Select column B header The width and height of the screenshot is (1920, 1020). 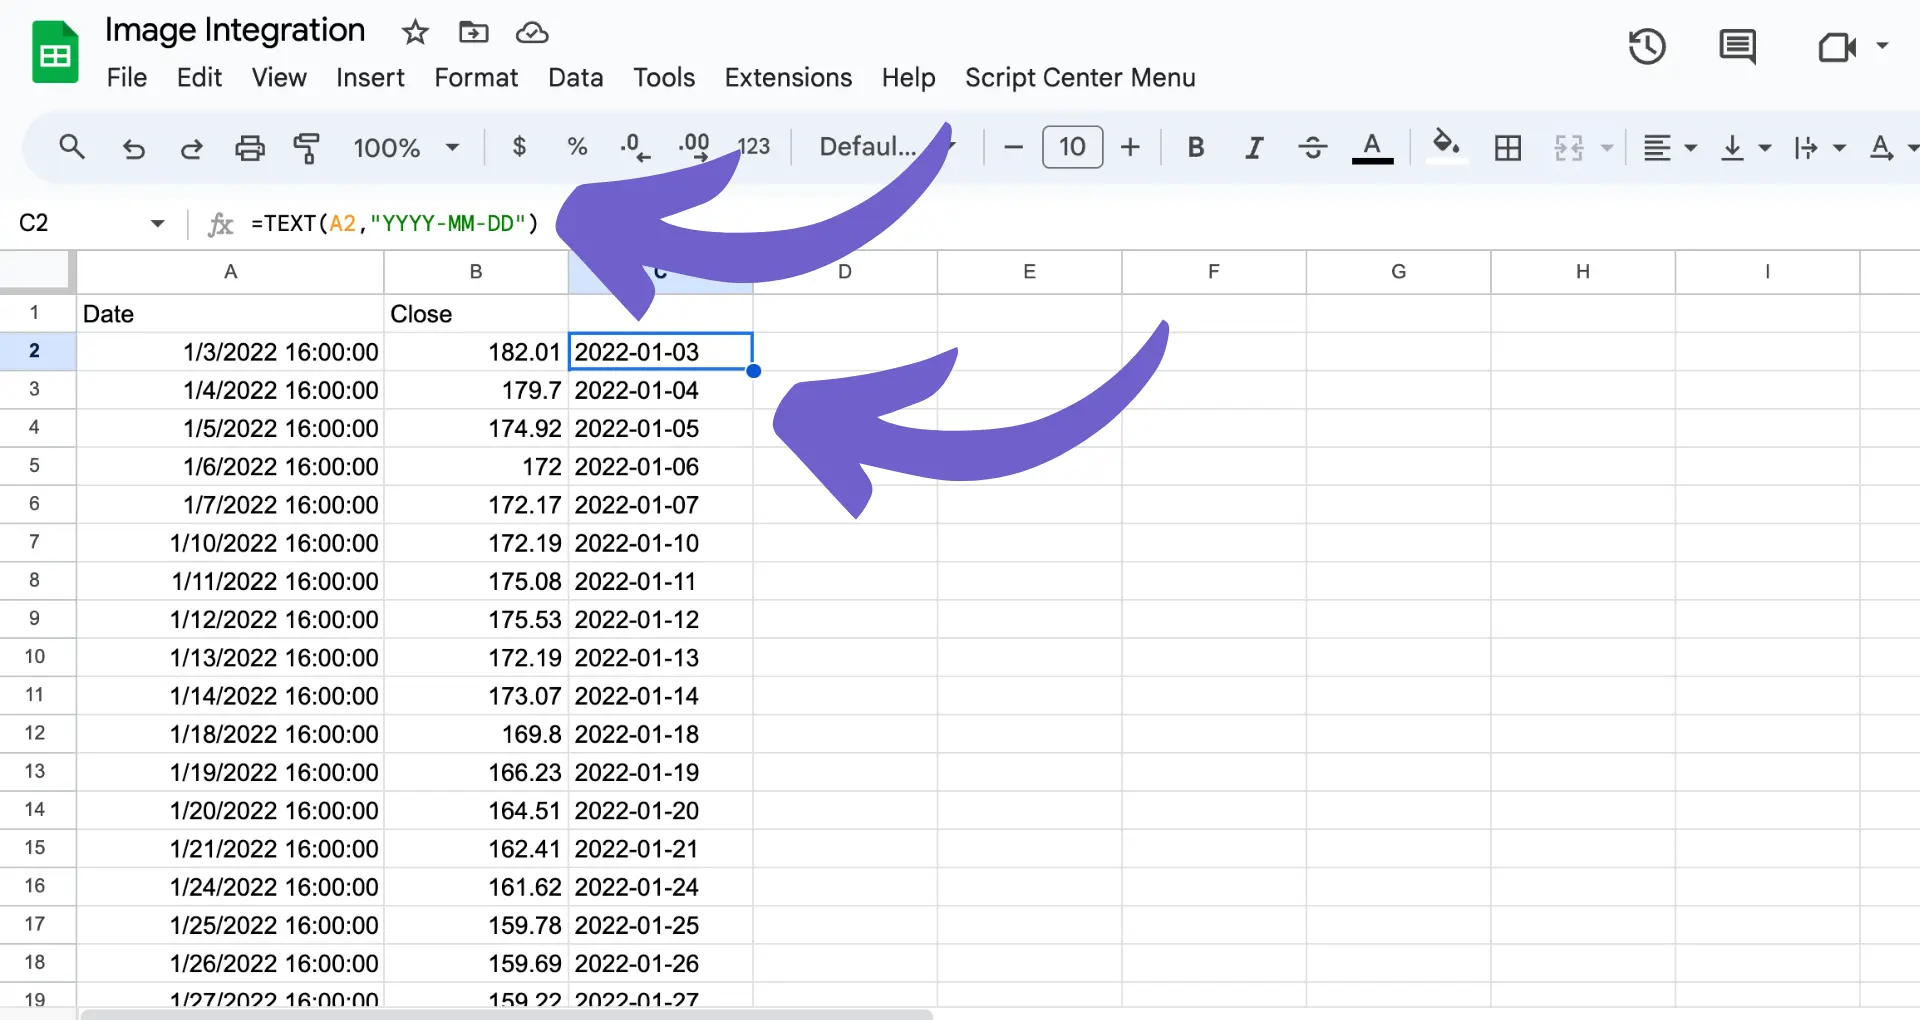pos(476,272)
